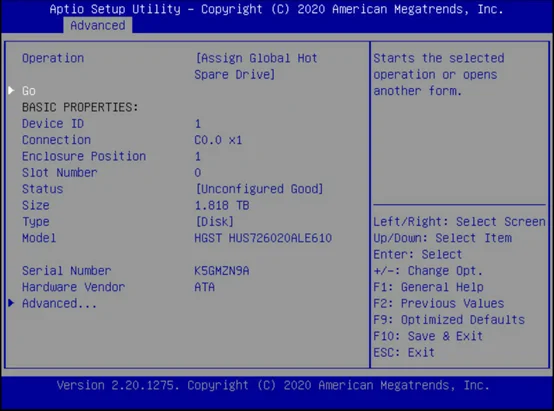554x411 pixels.
Task: Select the Slot Number label
Action: pyautogui.click(x=60, y=172)
